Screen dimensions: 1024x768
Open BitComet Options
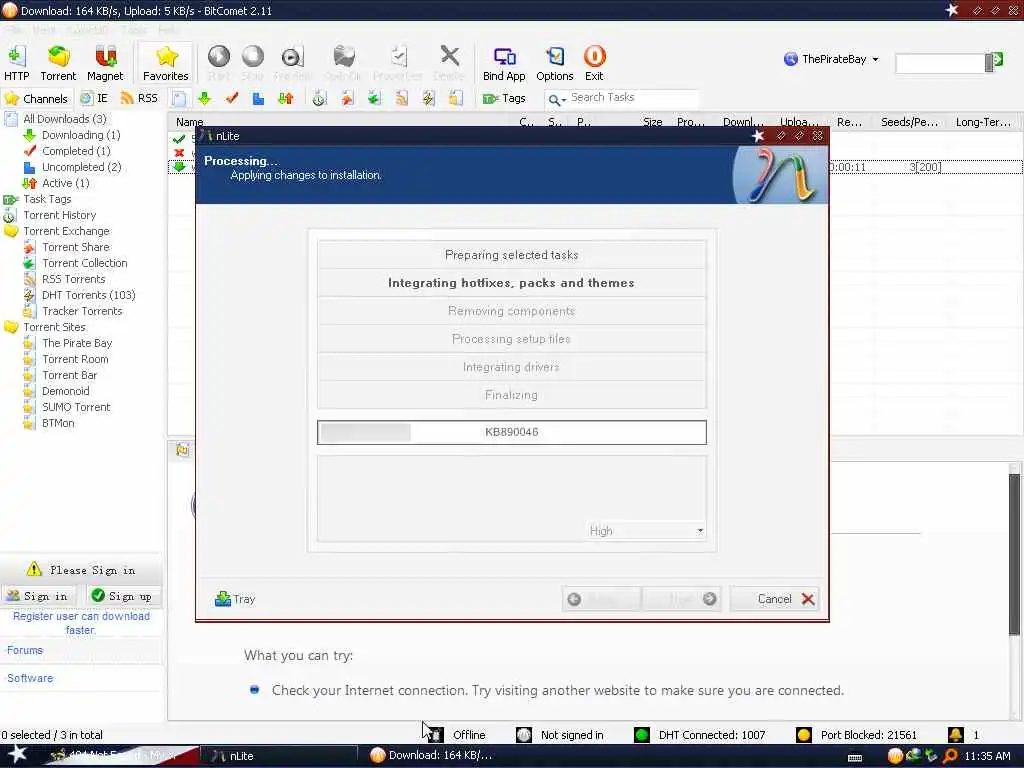pyautogui.click(x=554, y=63)
